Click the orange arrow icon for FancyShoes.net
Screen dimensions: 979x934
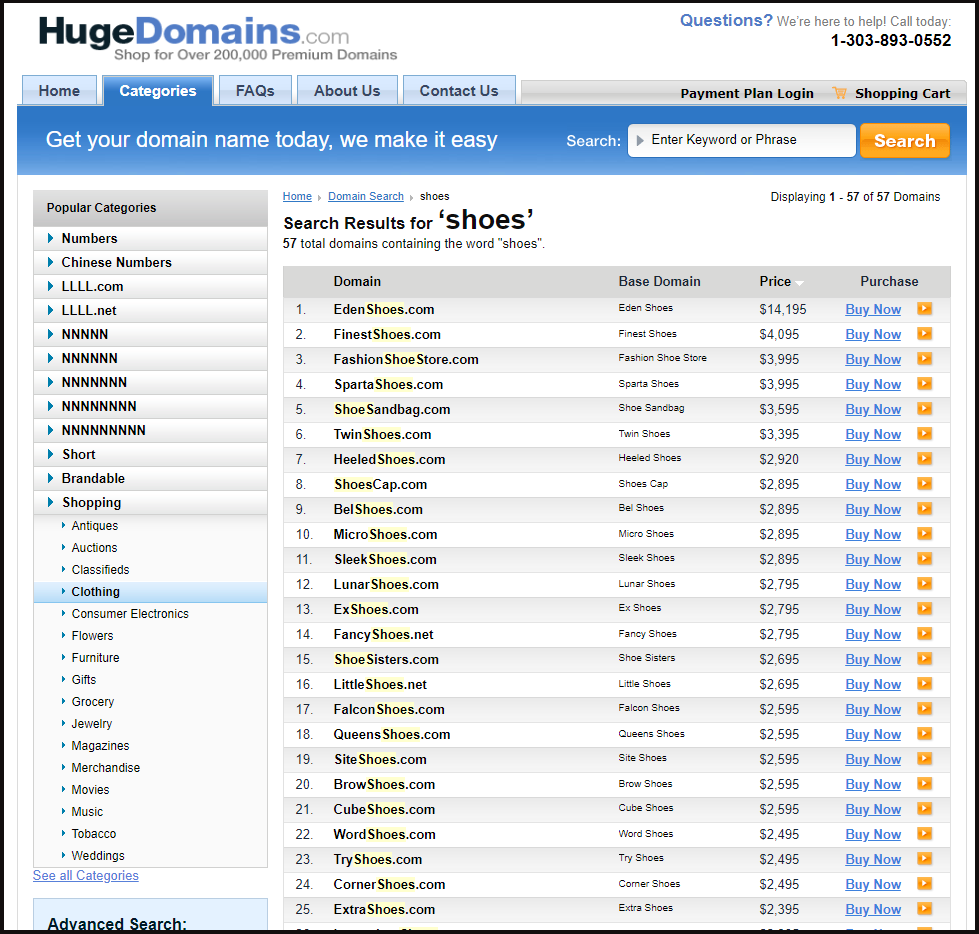click(925, 633)
